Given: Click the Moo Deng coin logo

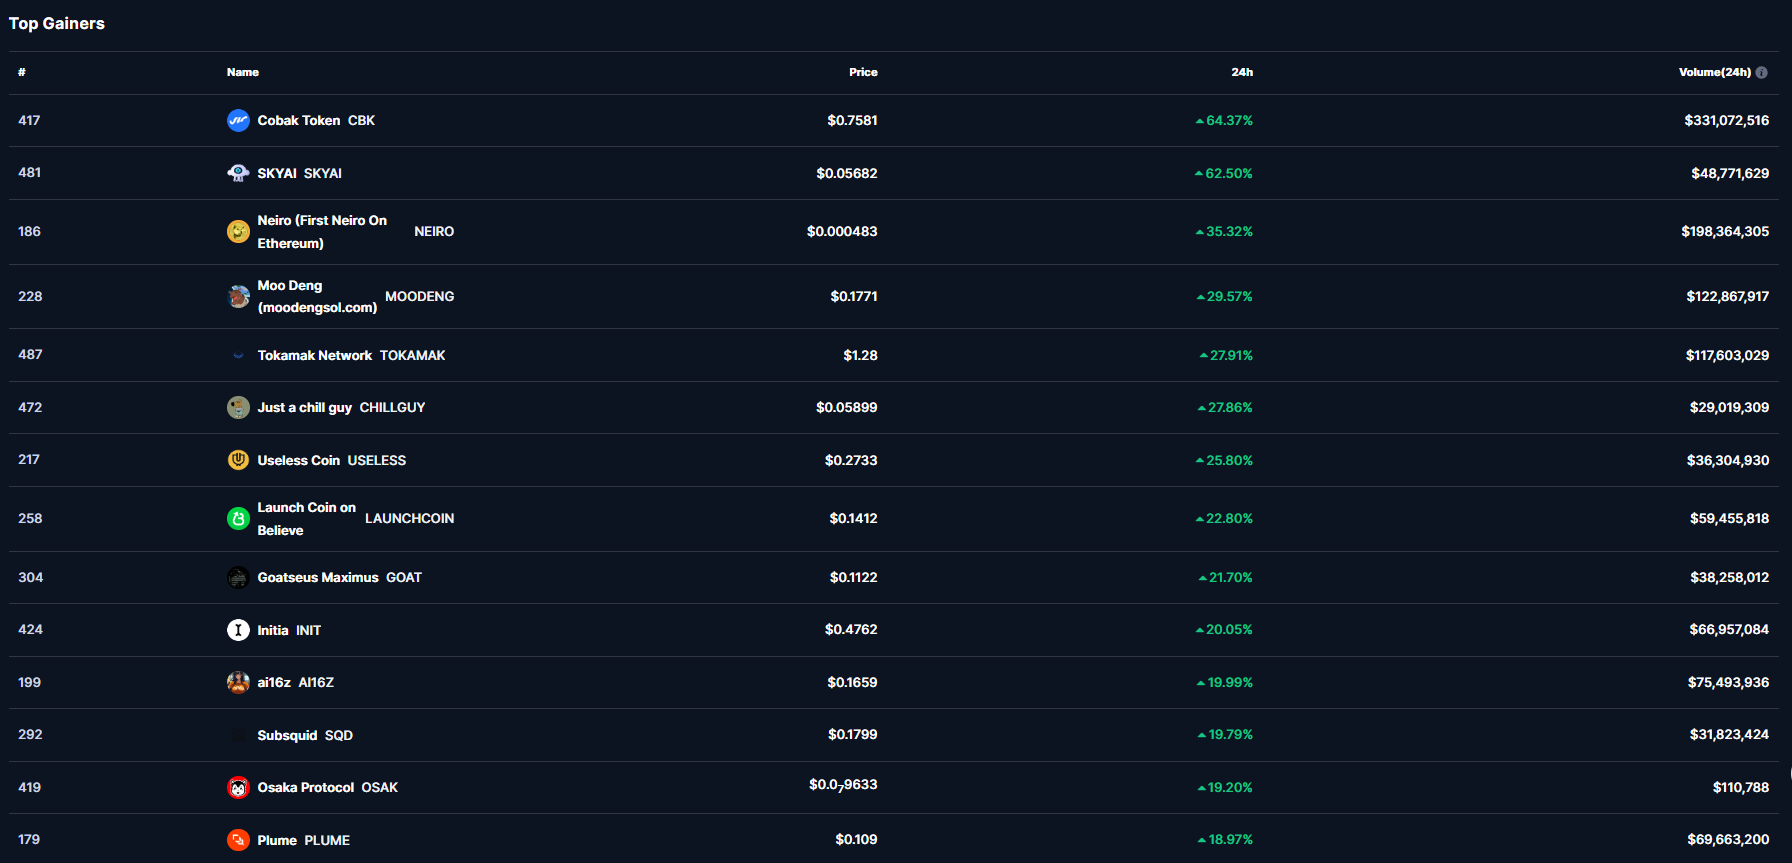Looking at the screenshot, I should tap(238, 297).
